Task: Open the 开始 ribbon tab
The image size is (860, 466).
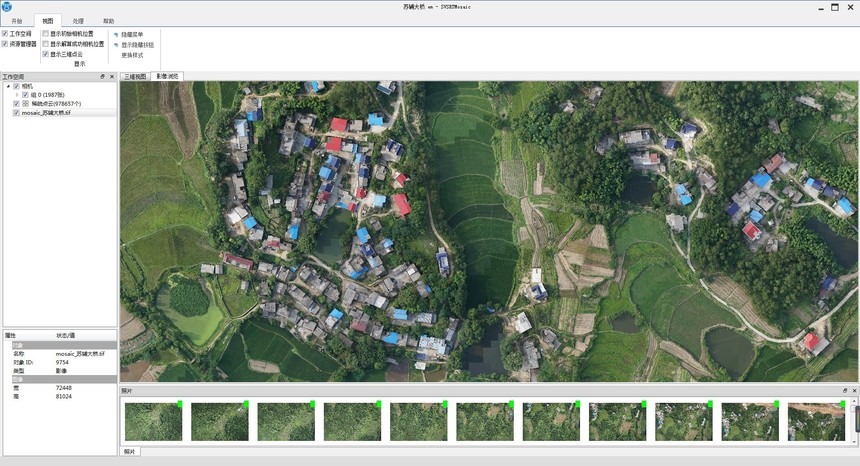Action: [17, 21]
